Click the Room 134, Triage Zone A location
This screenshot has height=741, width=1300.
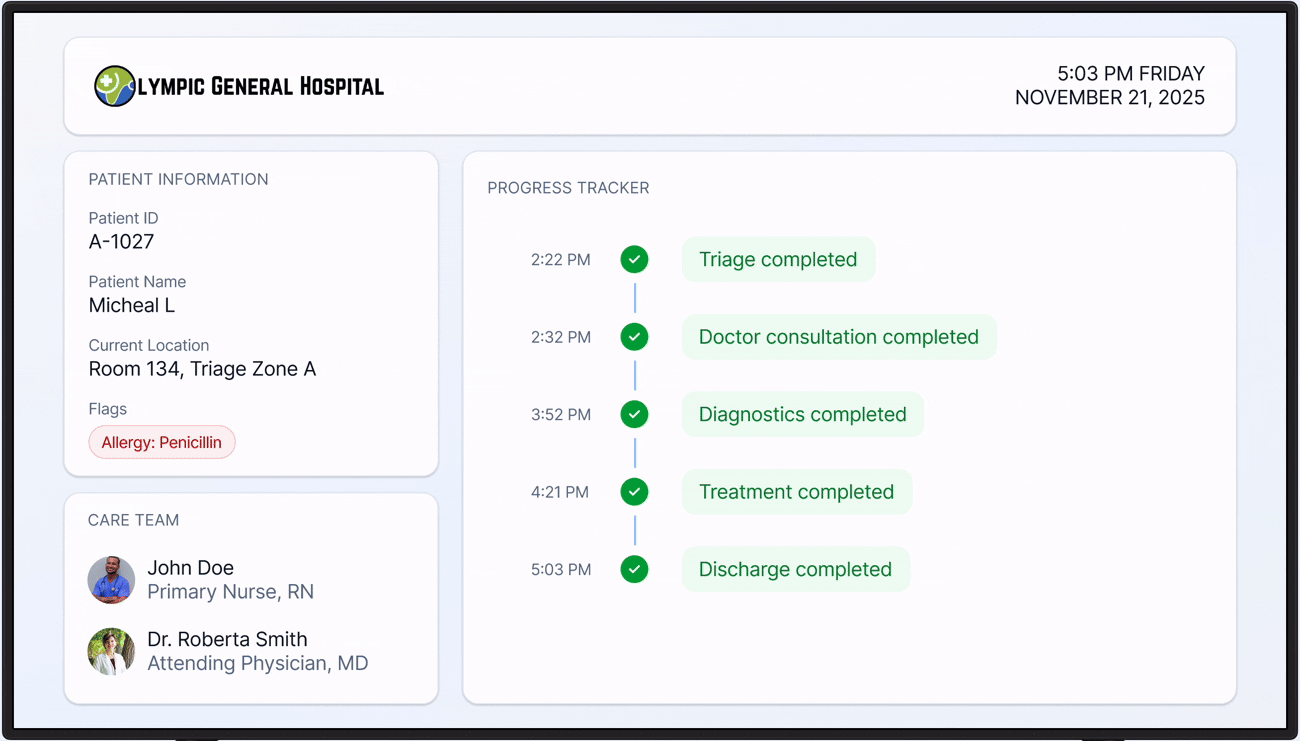202,369
